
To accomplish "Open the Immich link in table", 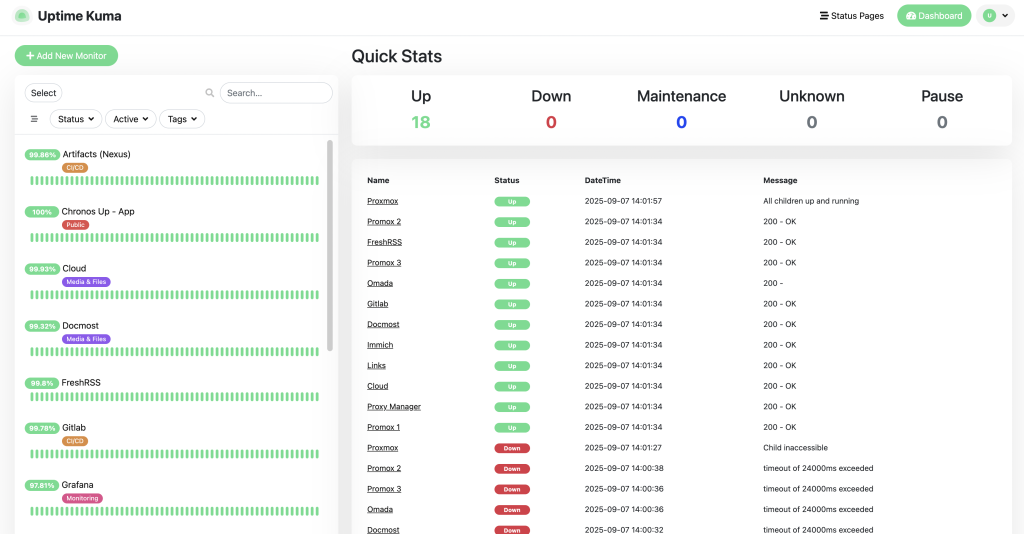I will [380, 345].
